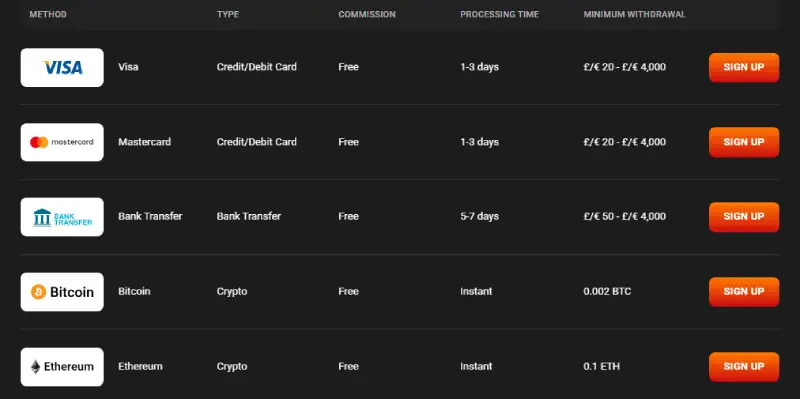Select the Mastercard method name text
800x399 pixels.
click(144, 142)
